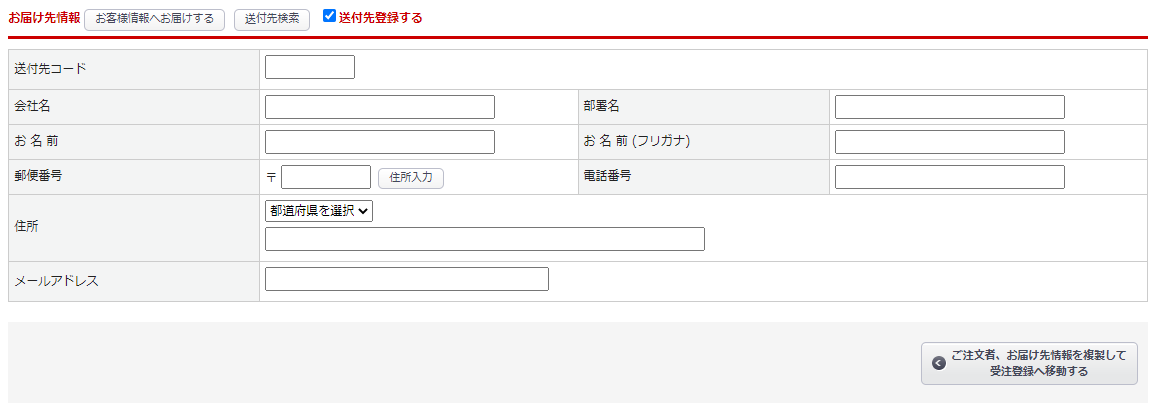The width and height of the screenshot is (1155, 403).
Task: Focus the メールアドレス input field
Action: pos(406,279)
